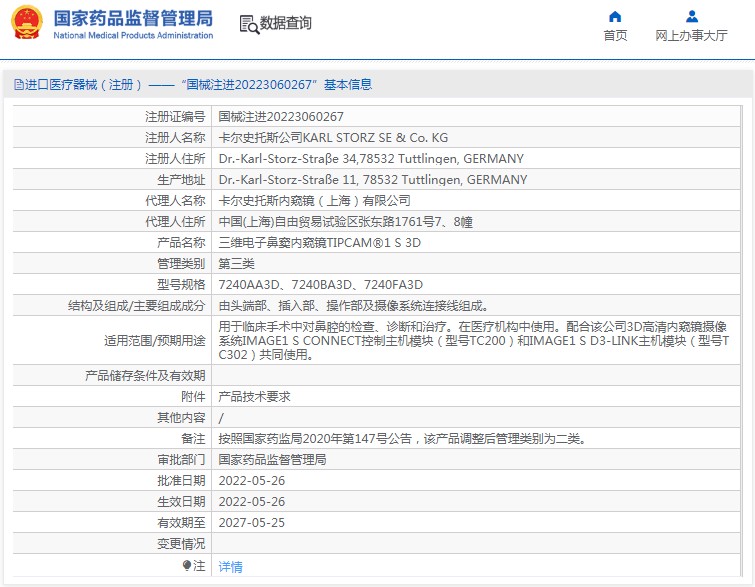Open 网上办事大厅 user icon
This screenshot has width=755, height=587.
691,17
